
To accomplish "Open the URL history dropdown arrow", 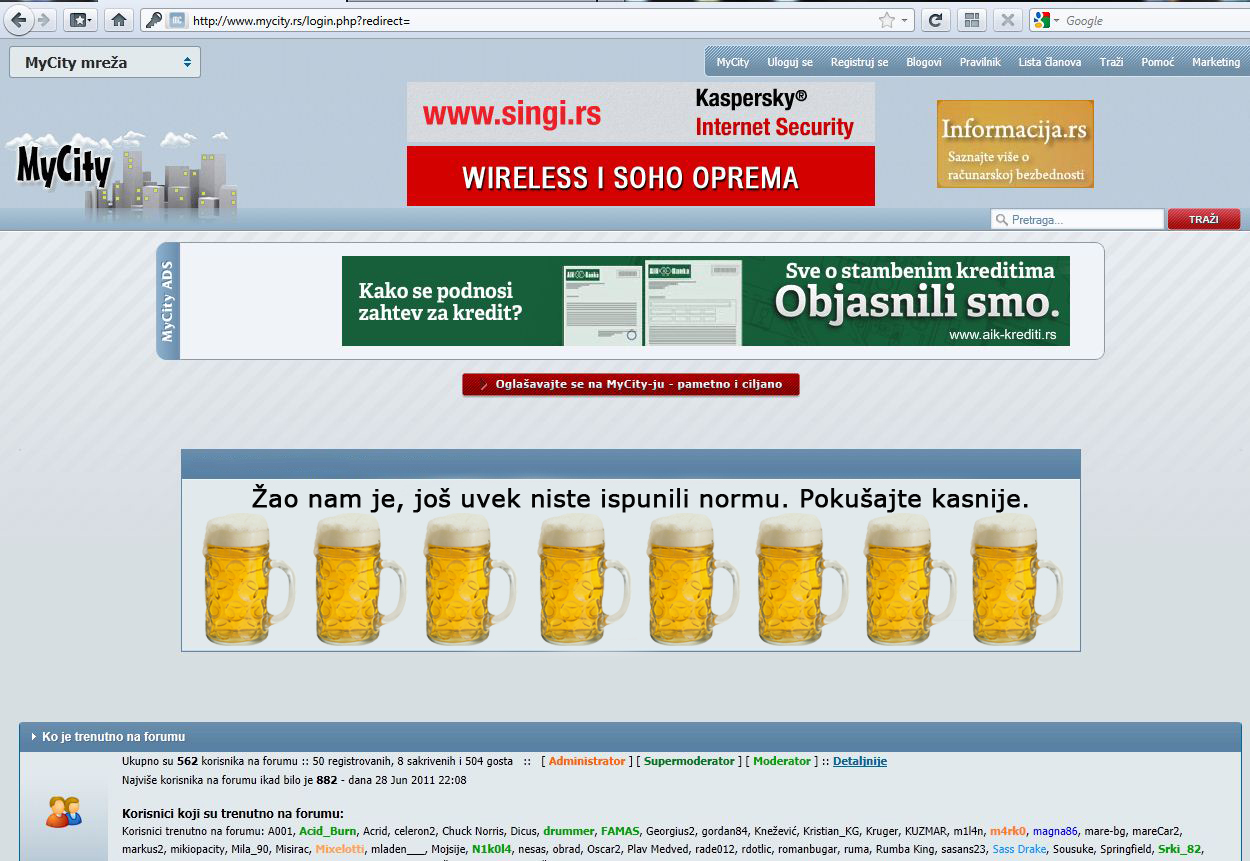I will pos(905,20).
